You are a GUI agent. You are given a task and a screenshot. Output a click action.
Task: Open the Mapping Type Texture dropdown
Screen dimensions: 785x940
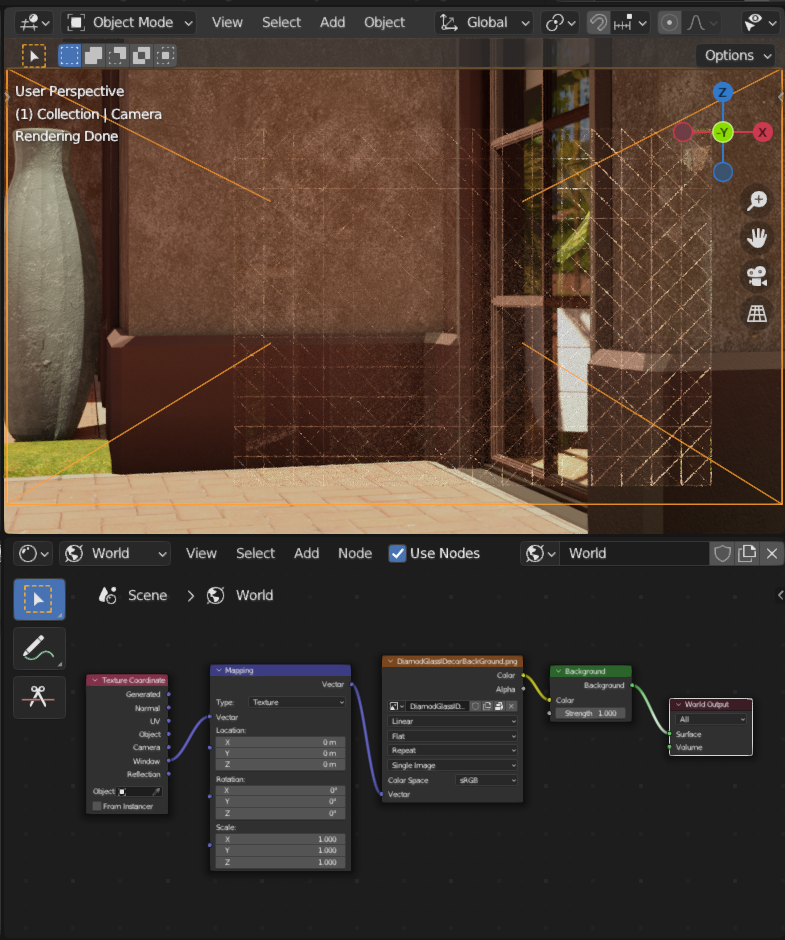pos(297,702)
